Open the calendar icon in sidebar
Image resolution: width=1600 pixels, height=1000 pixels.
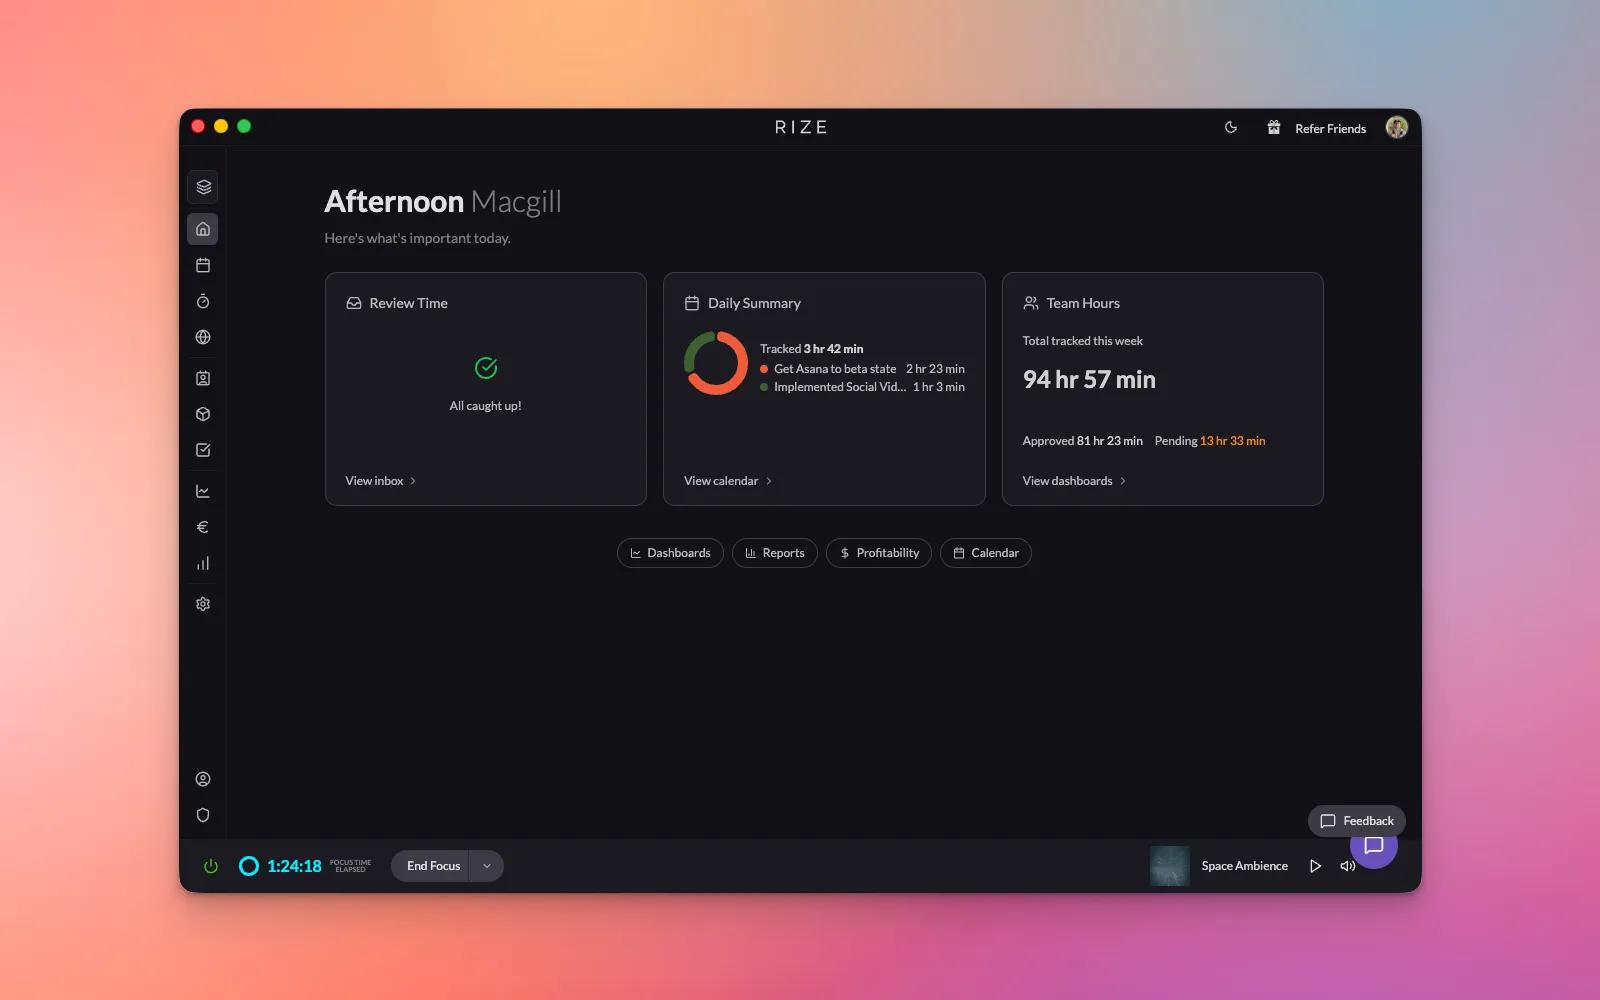click(203, 265)
